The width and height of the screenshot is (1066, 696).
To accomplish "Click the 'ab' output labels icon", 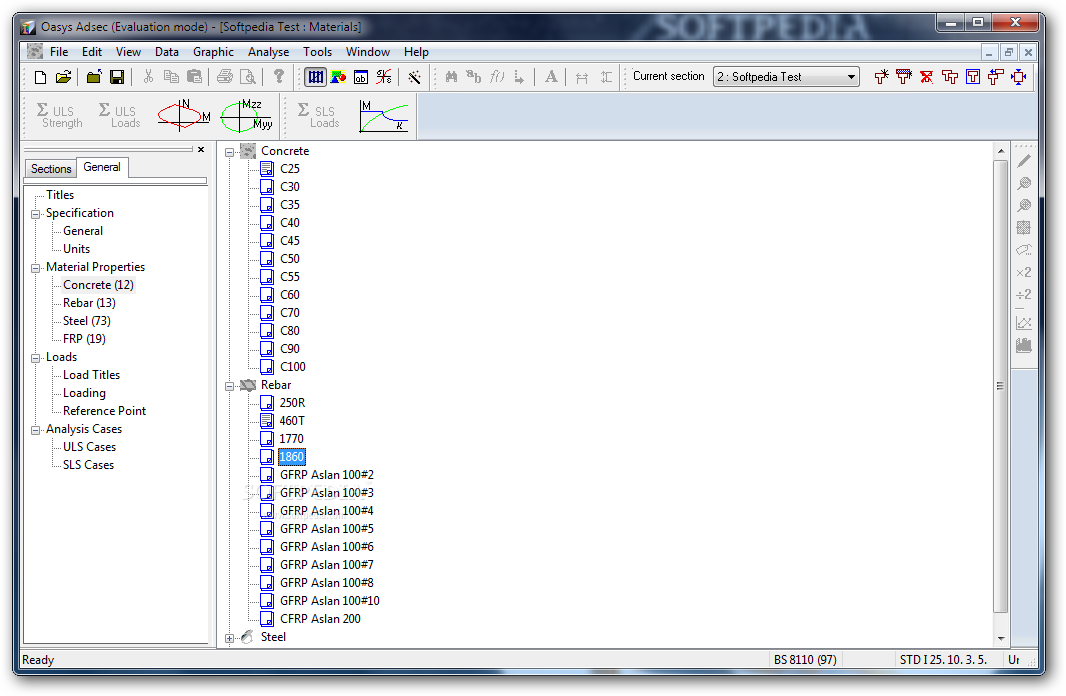I will [361, 77].
